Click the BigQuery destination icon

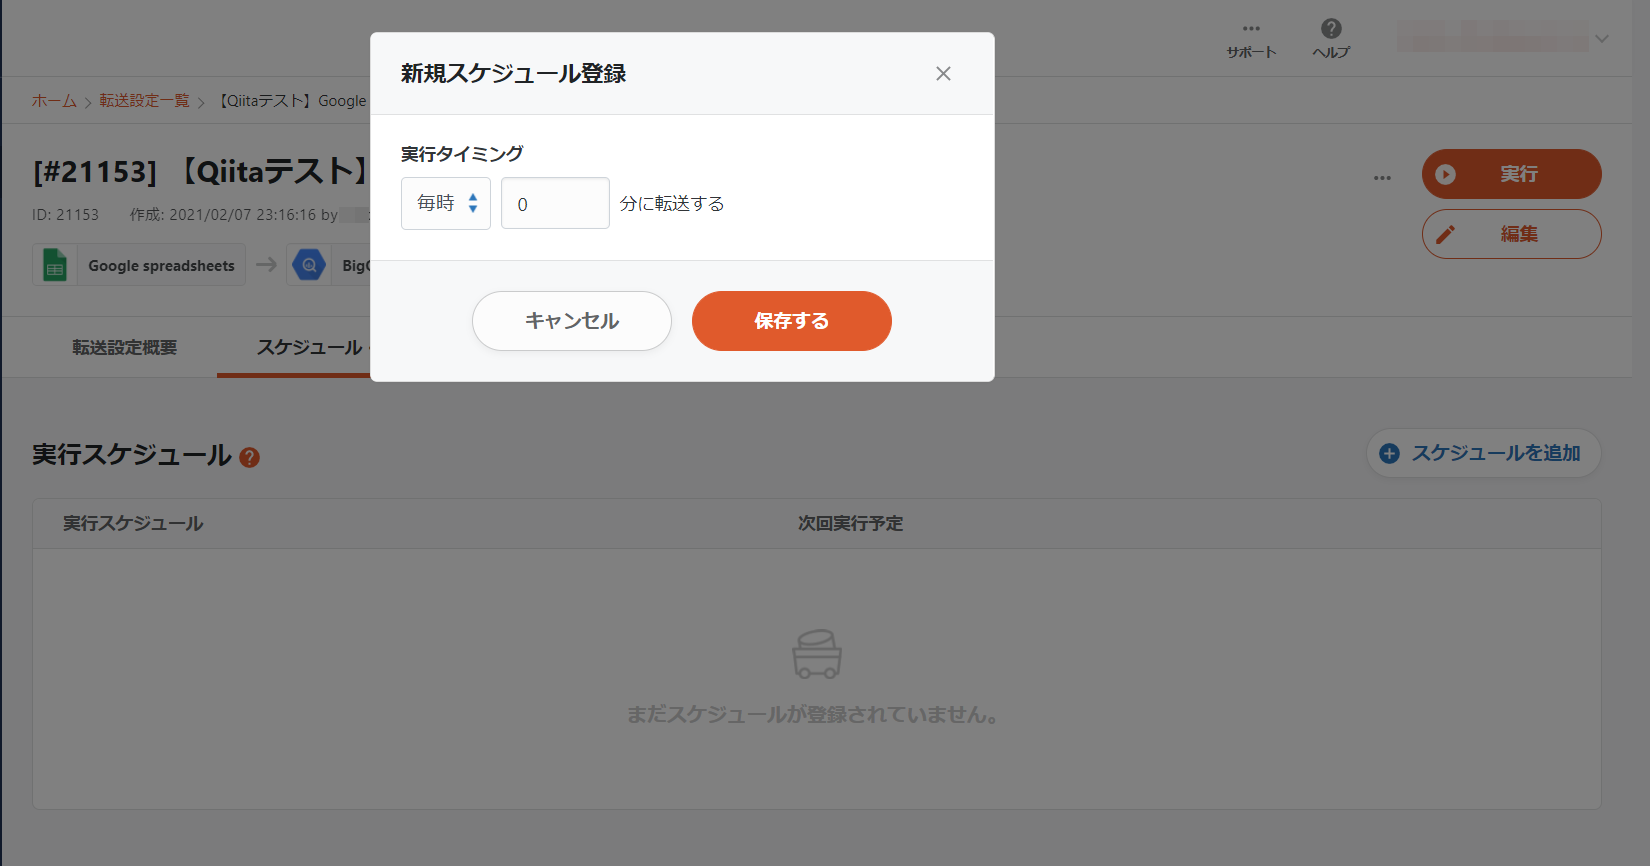[x=309, y=265]
